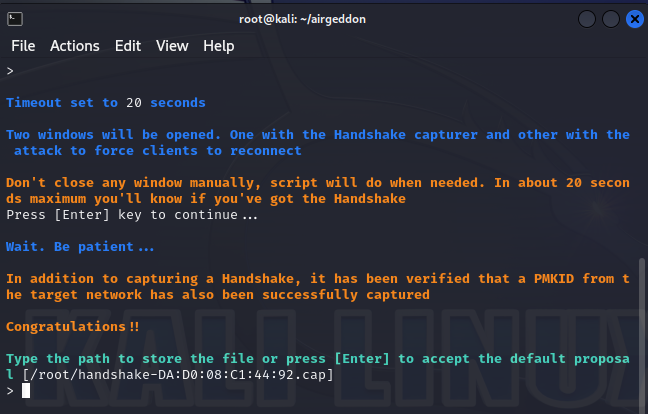Click the Press [Enter] key to continue text
The height and width of the screenshot is (414, 648).
point(132,214)
